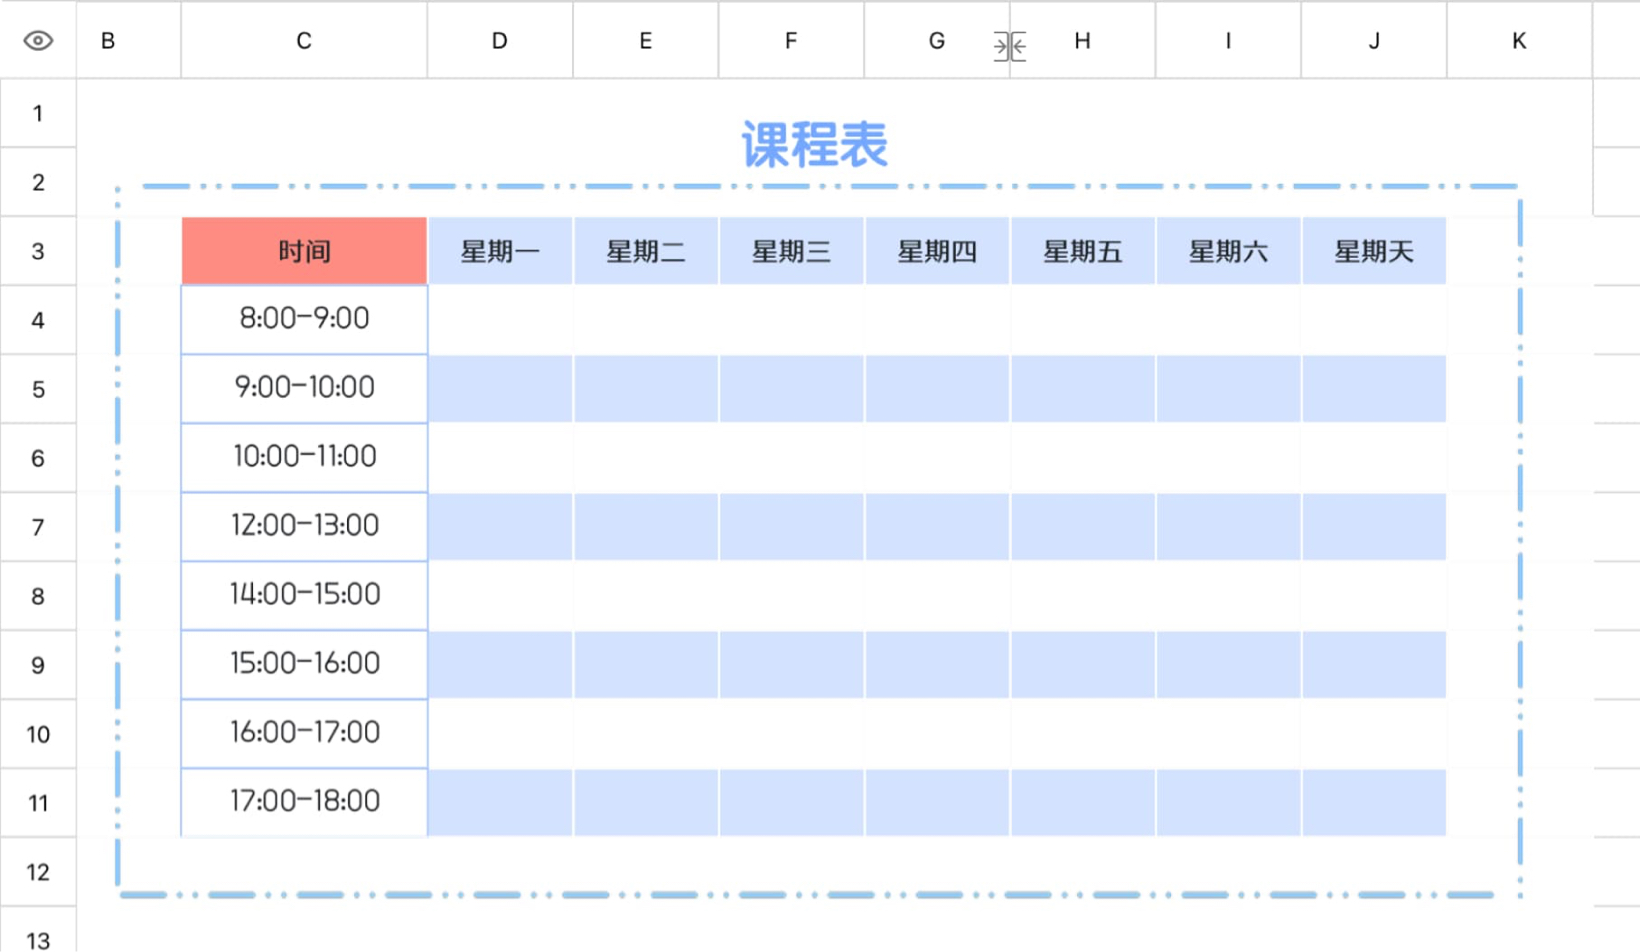Viewport: 1640px width, 952px height.
Task: Select the 16:00-17:00 time cell
Action: (304, 734)
